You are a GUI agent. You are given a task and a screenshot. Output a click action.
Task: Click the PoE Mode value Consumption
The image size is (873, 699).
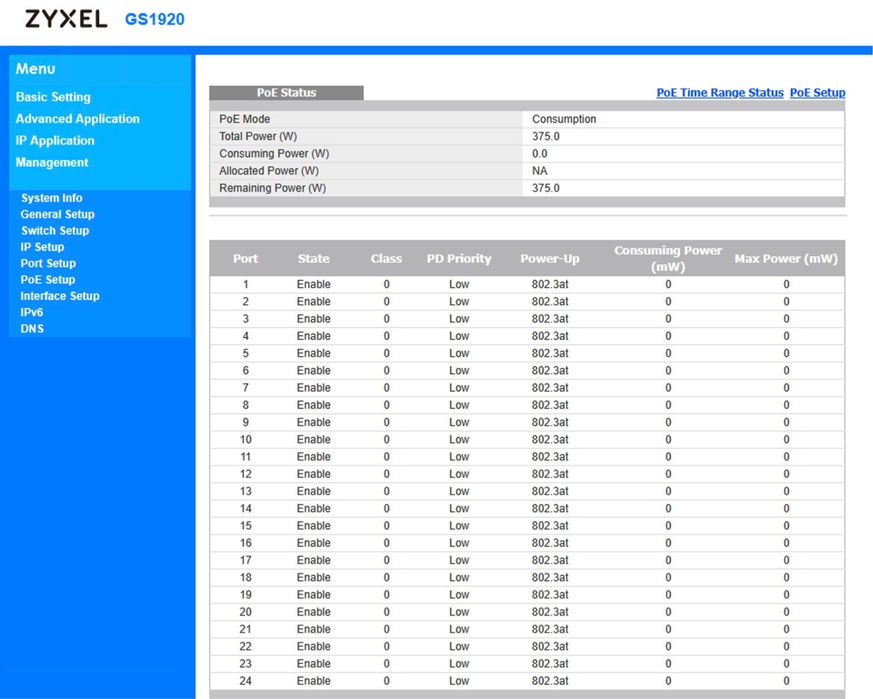[564, 119]
